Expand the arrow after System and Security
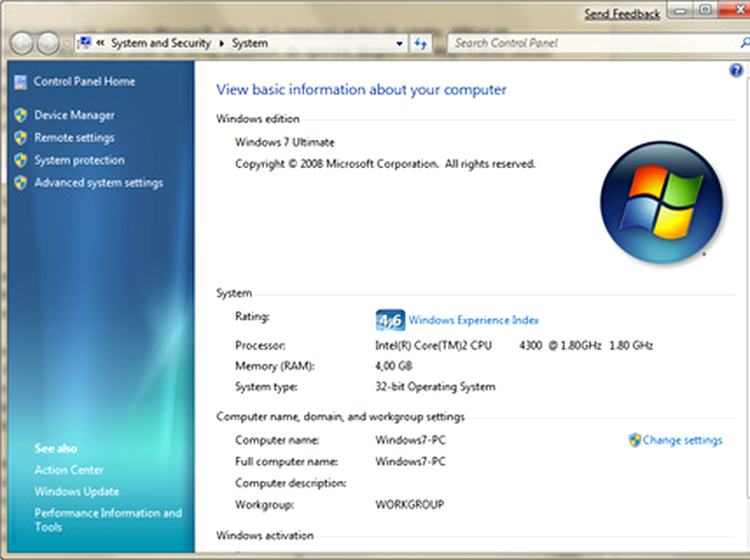Viewport: 750px width, 560px height. 221,44
